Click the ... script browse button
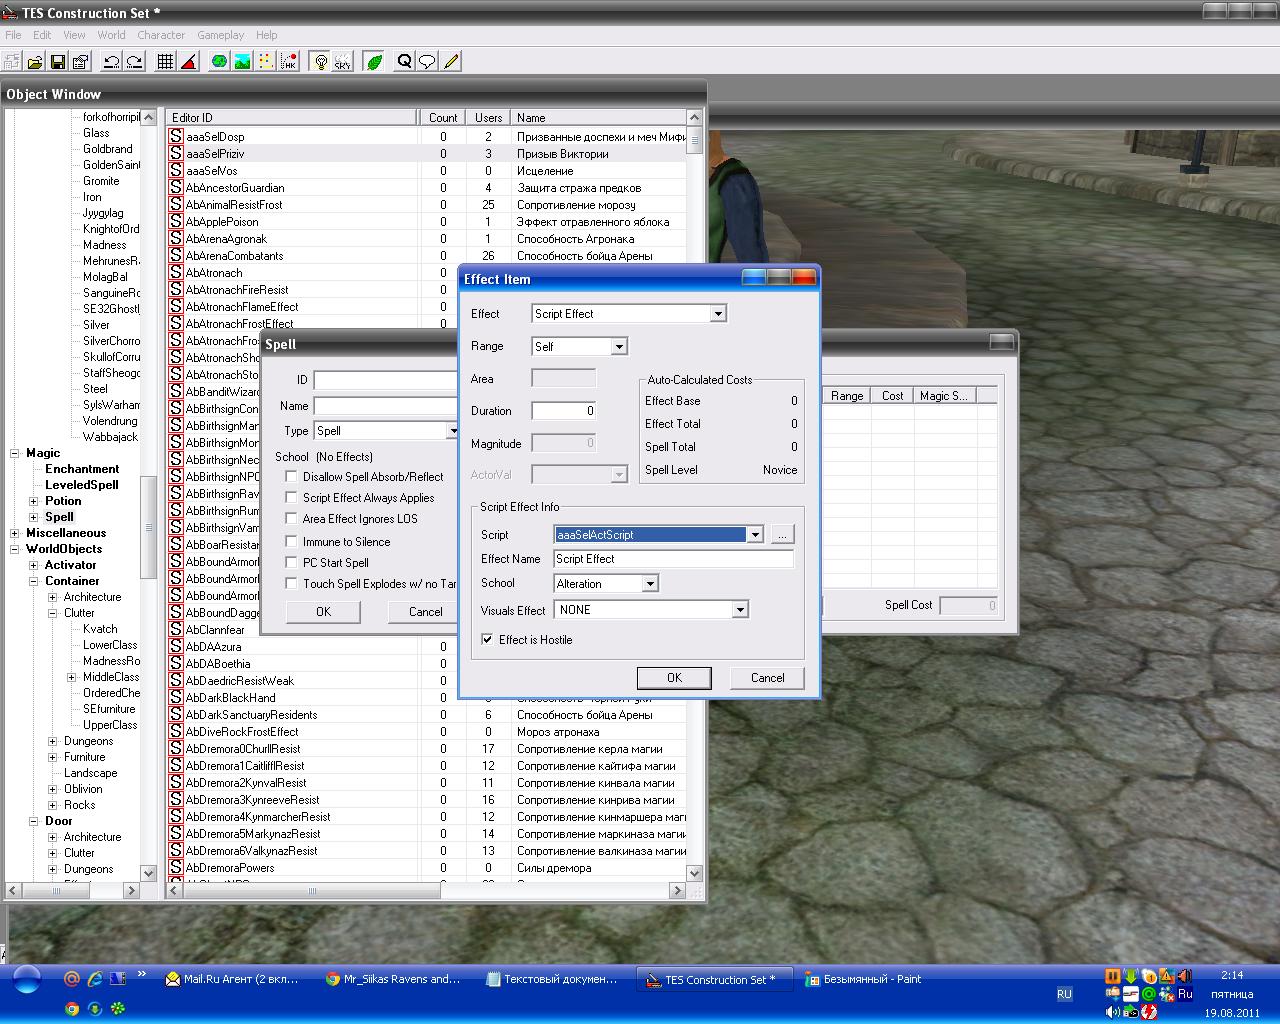The height and width of the screenshot is (1024, 1280). click(x=783, y=535)
